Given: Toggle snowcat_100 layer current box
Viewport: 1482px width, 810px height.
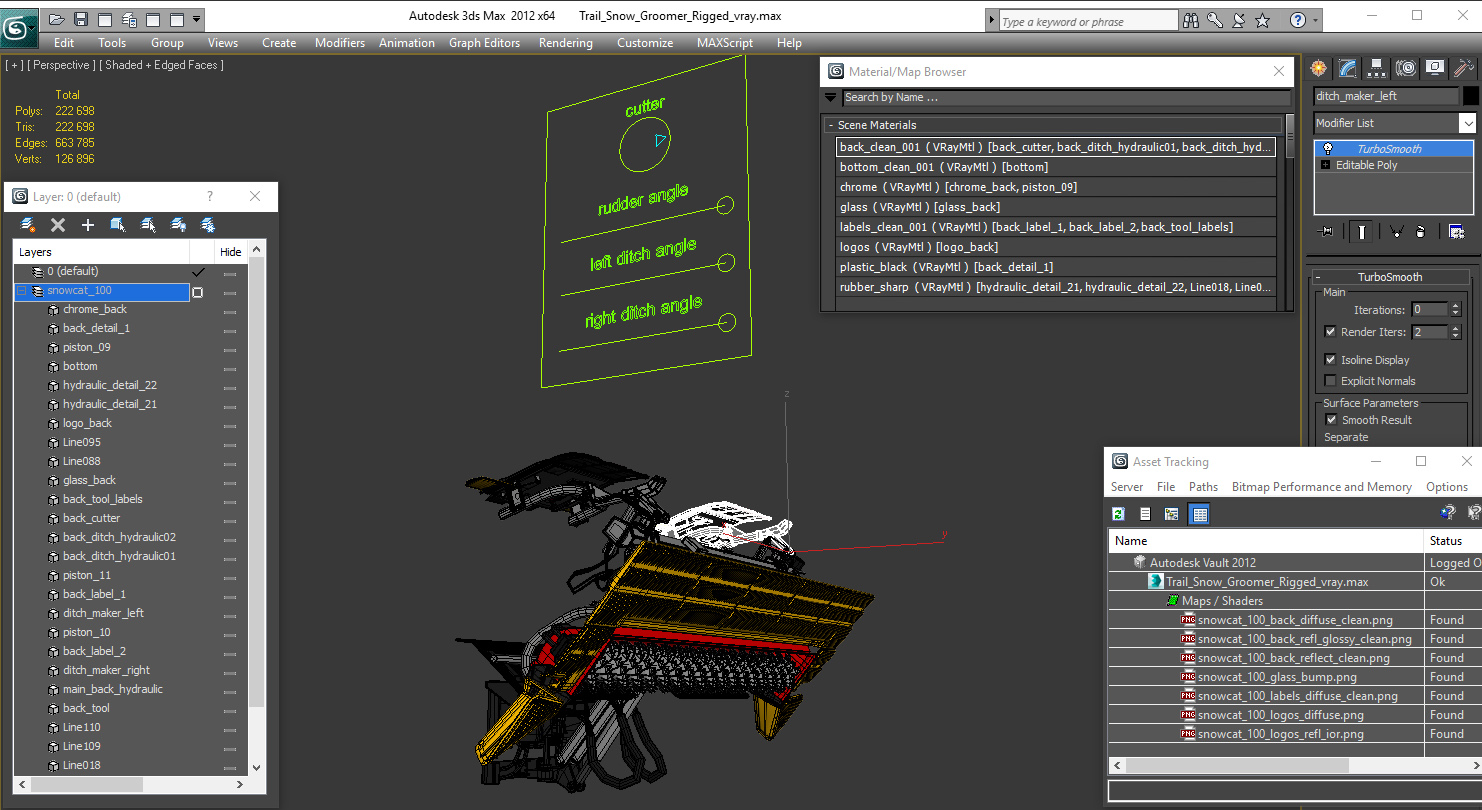Looking at the screenshot, I should 198,292.
